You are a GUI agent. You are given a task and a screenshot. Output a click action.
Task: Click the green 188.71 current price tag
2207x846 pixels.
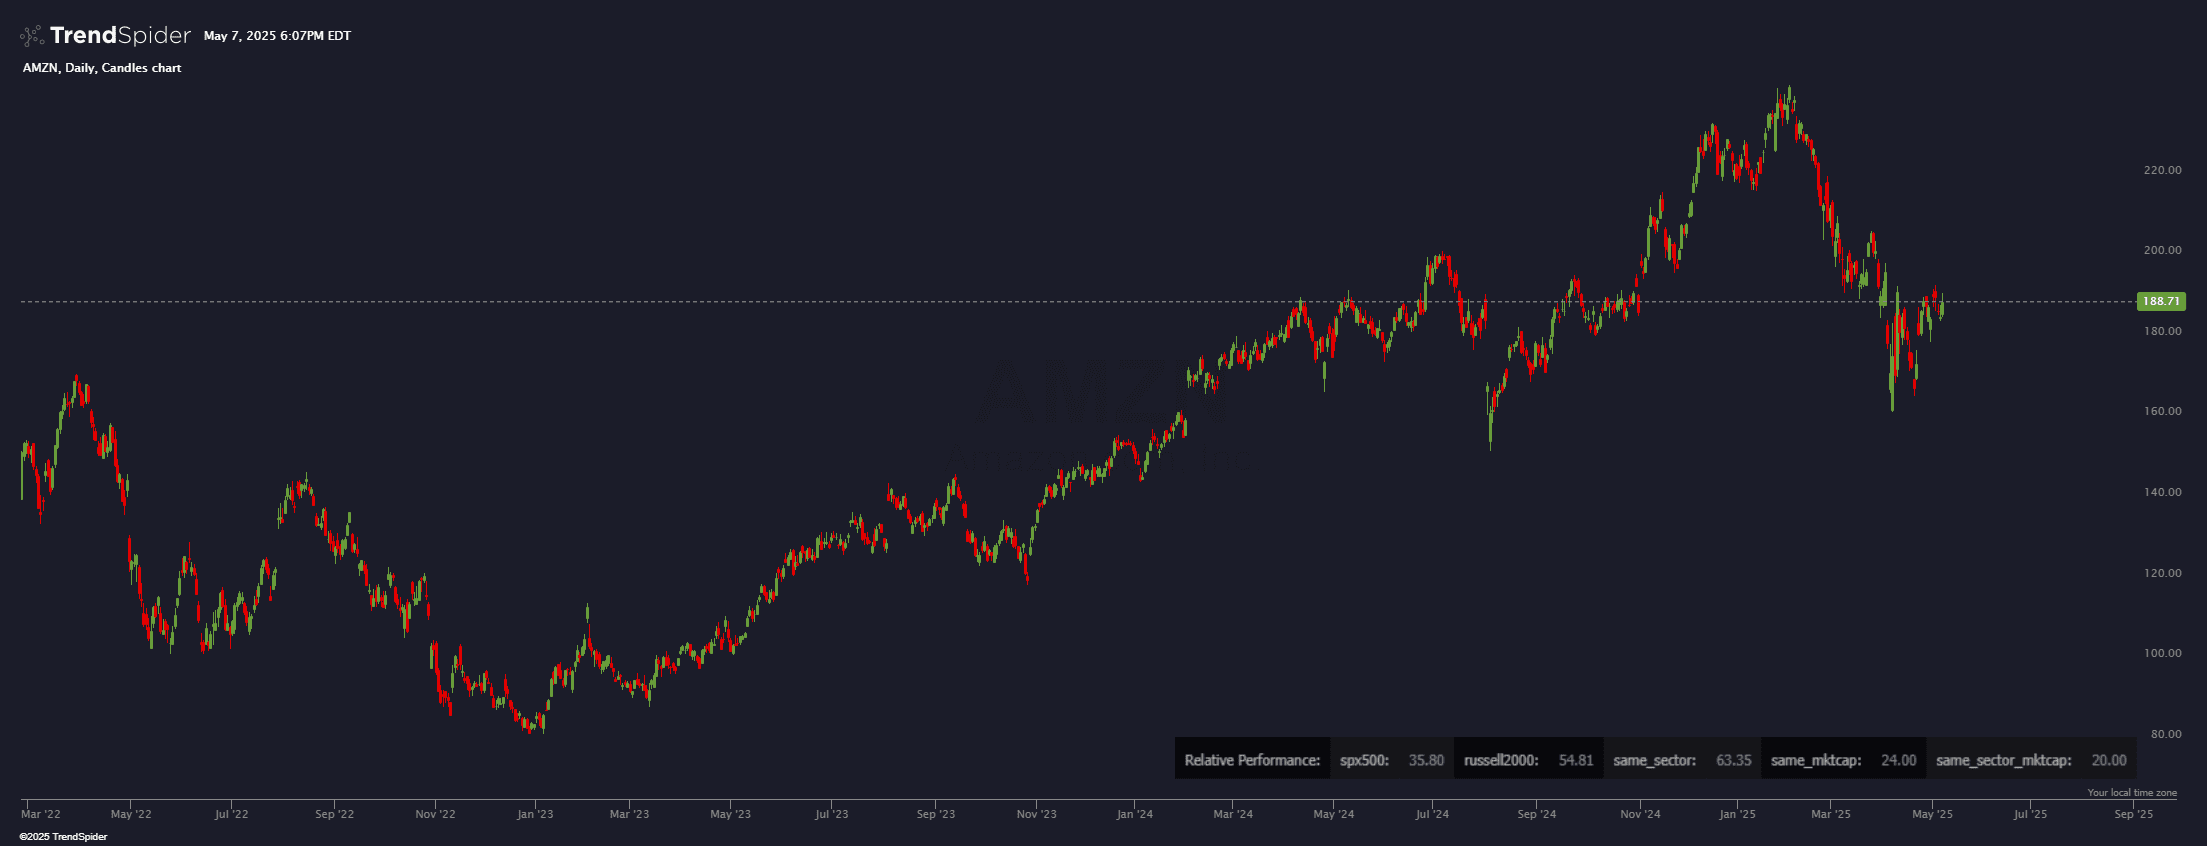2160,301
